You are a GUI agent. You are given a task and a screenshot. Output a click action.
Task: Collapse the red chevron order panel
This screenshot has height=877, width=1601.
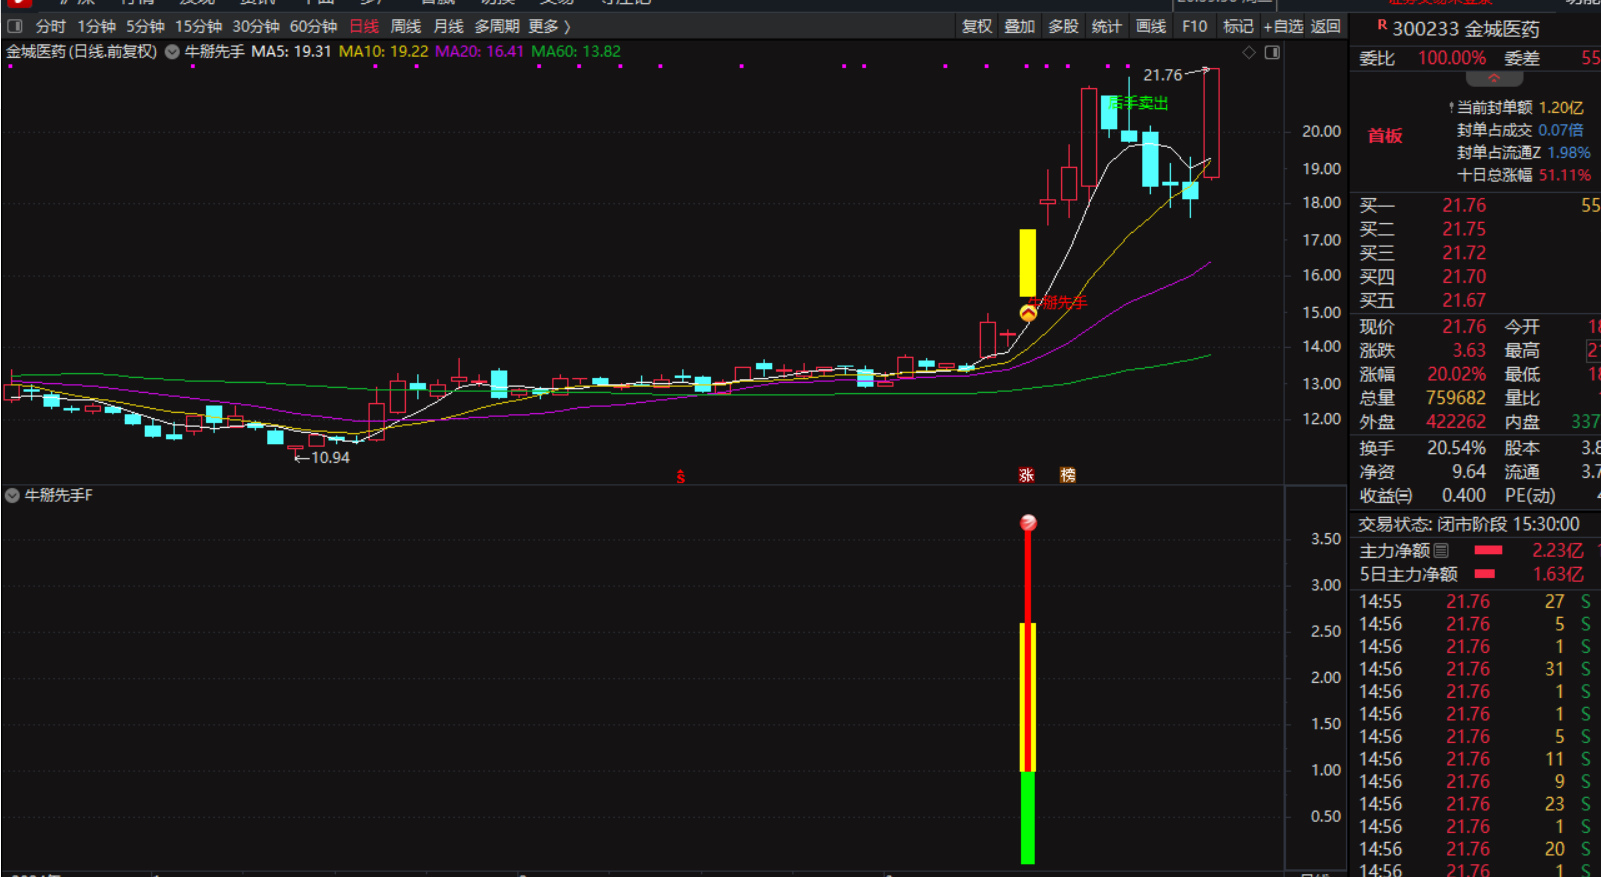tap(1493, 79)
